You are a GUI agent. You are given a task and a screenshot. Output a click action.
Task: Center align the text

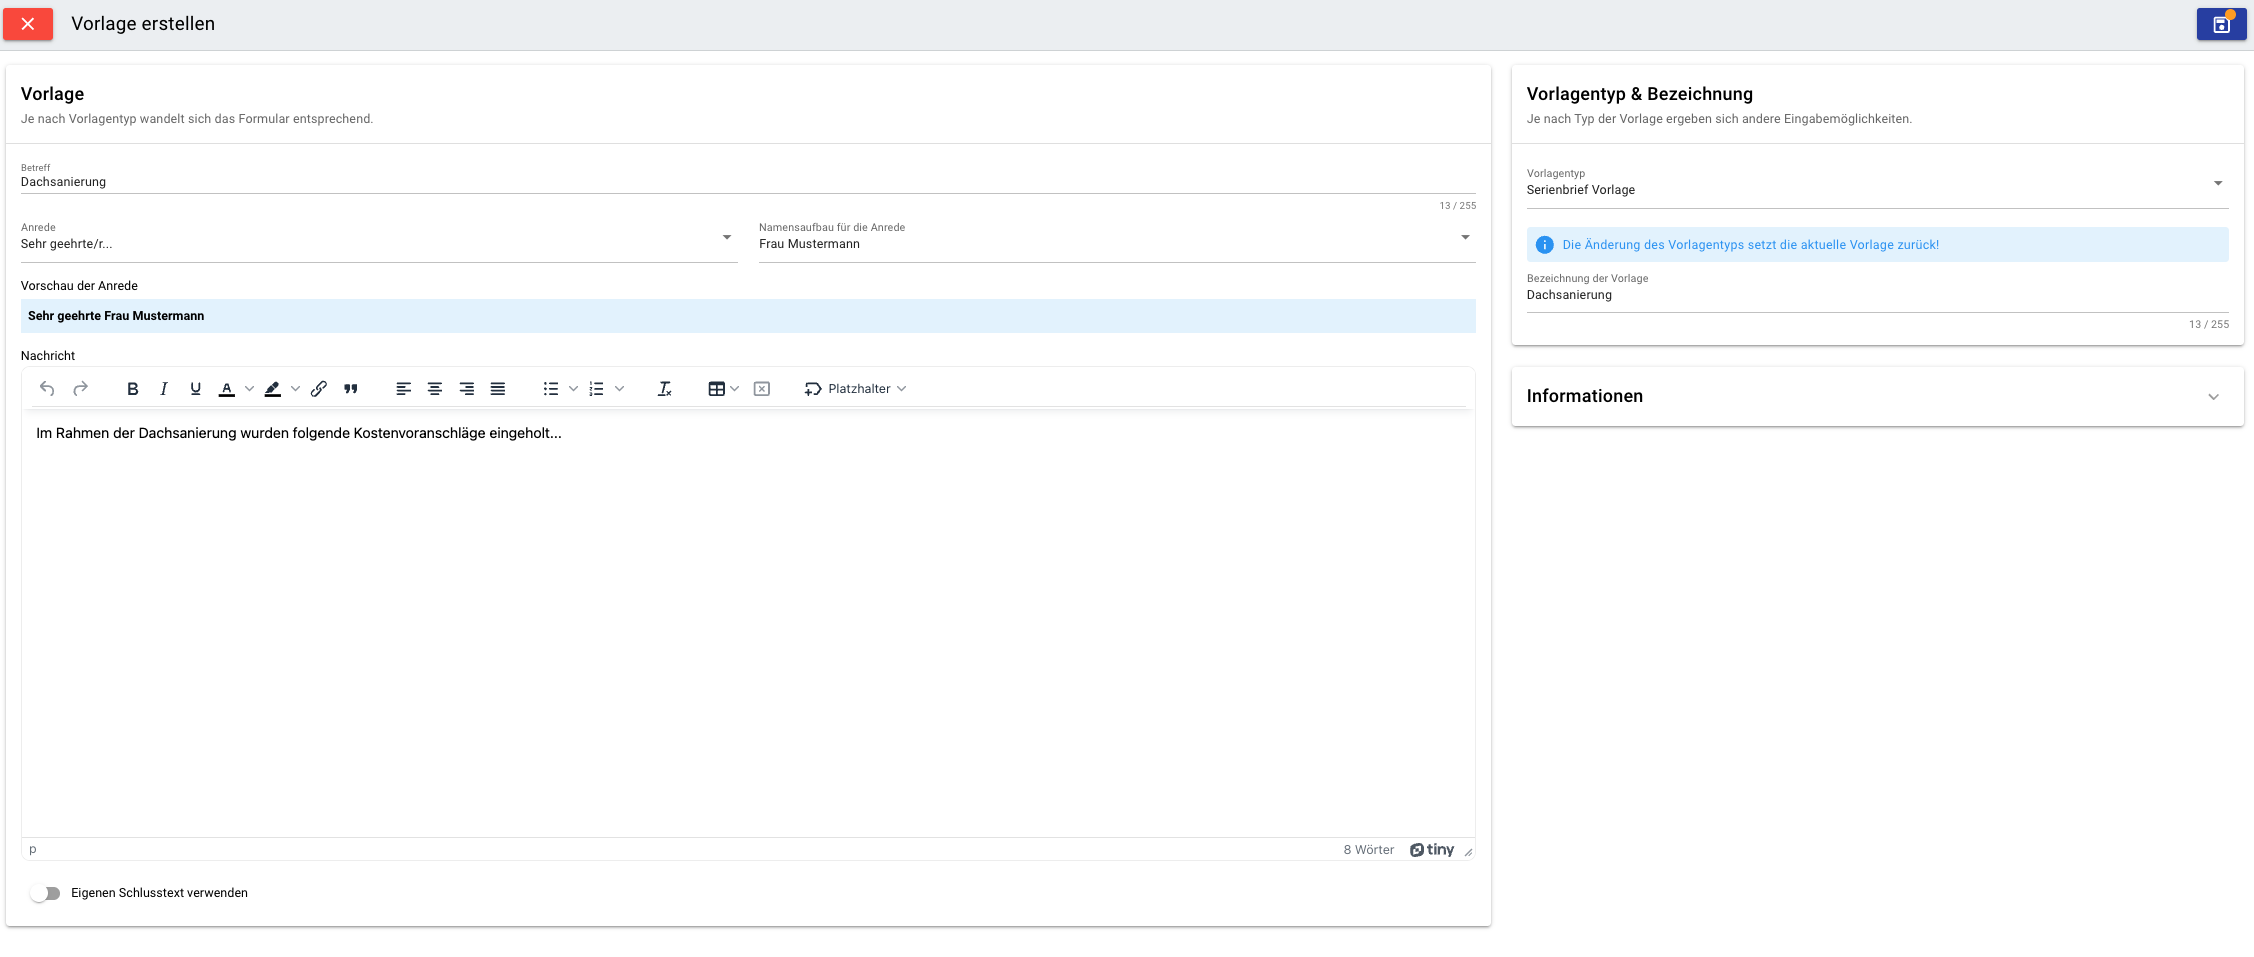[x=435, y=389]
